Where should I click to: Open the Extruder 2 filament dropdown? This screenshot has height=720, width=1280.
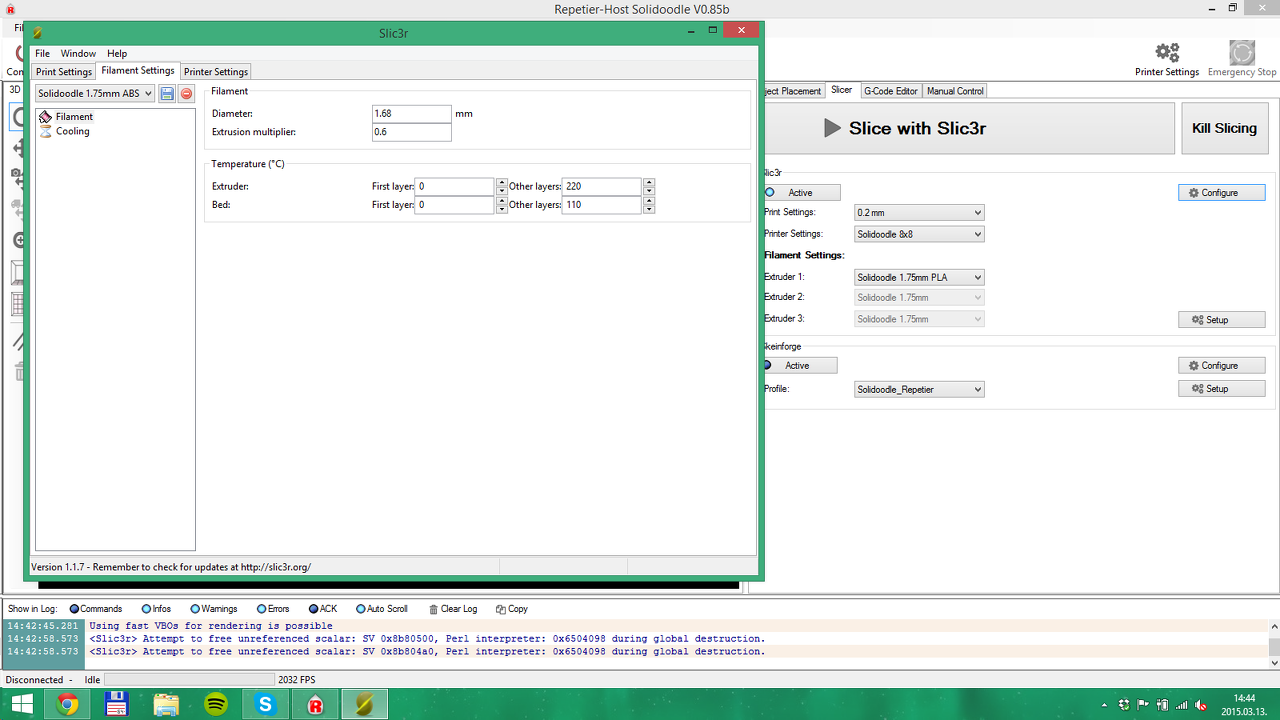919,297
